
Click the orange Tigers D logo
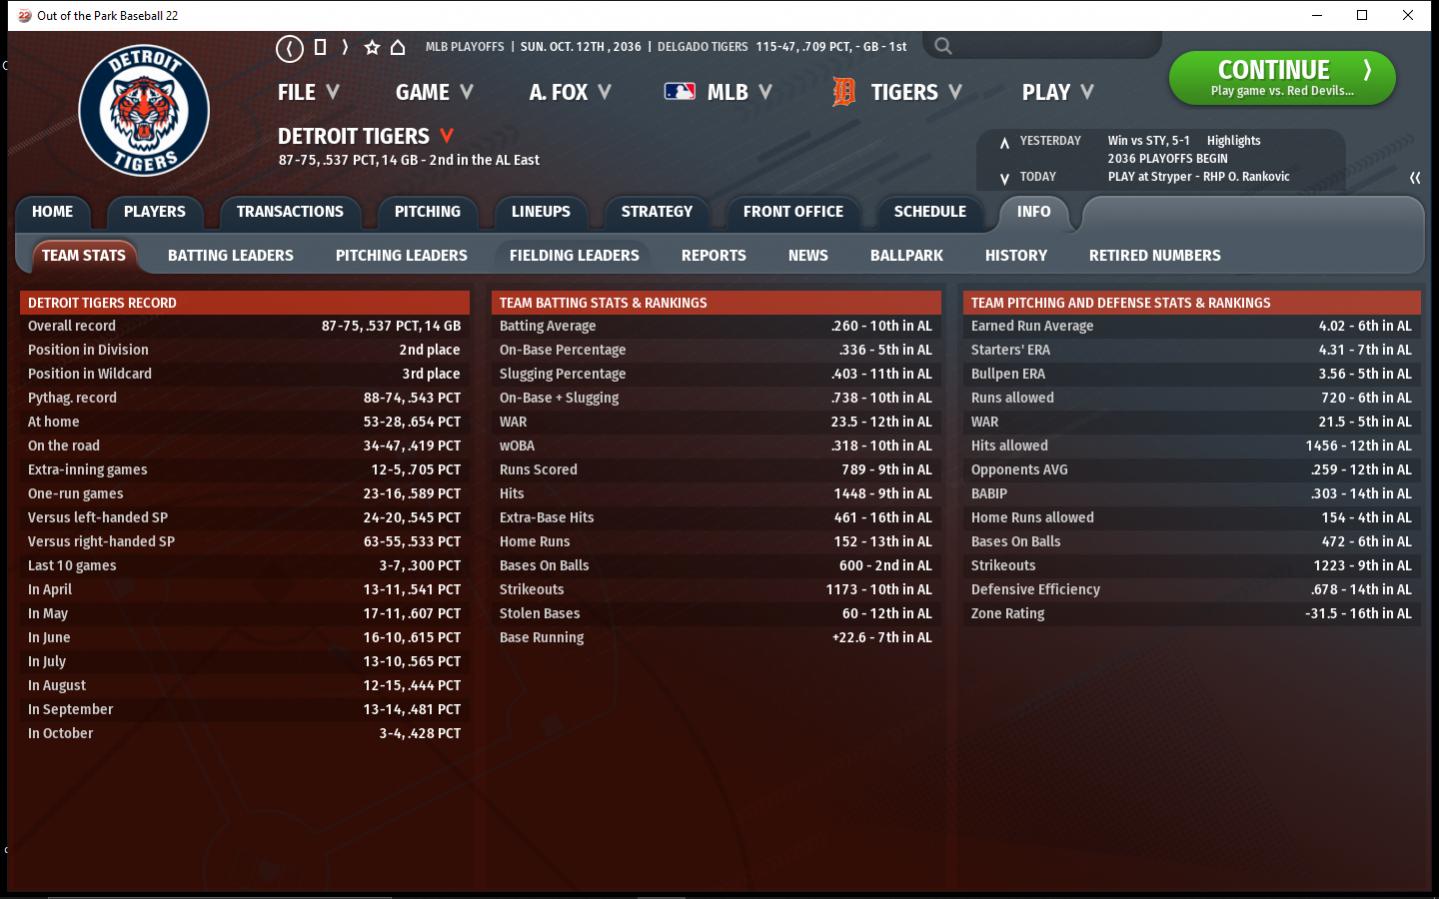(844, 92)
